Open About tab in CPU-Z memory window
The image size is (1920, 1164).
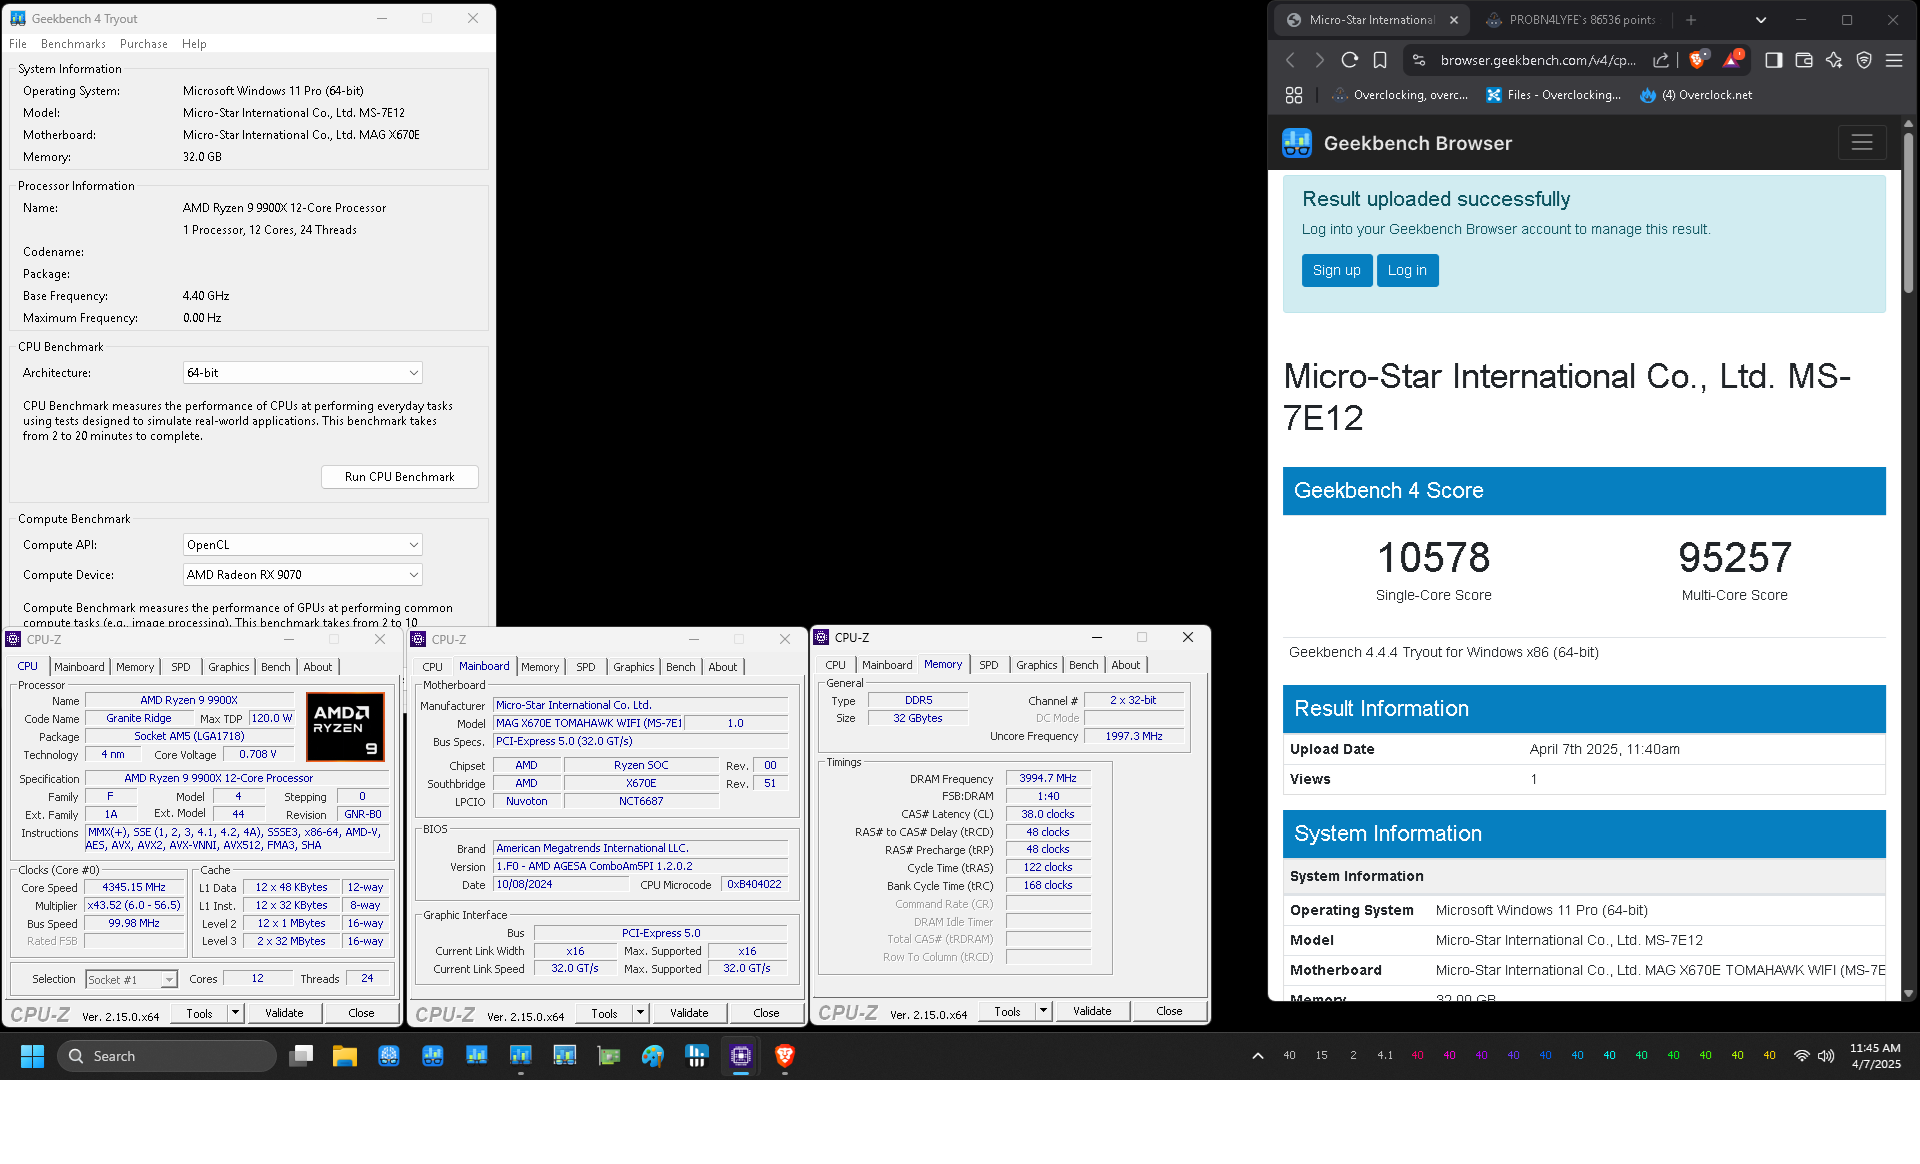point(1126,665)
